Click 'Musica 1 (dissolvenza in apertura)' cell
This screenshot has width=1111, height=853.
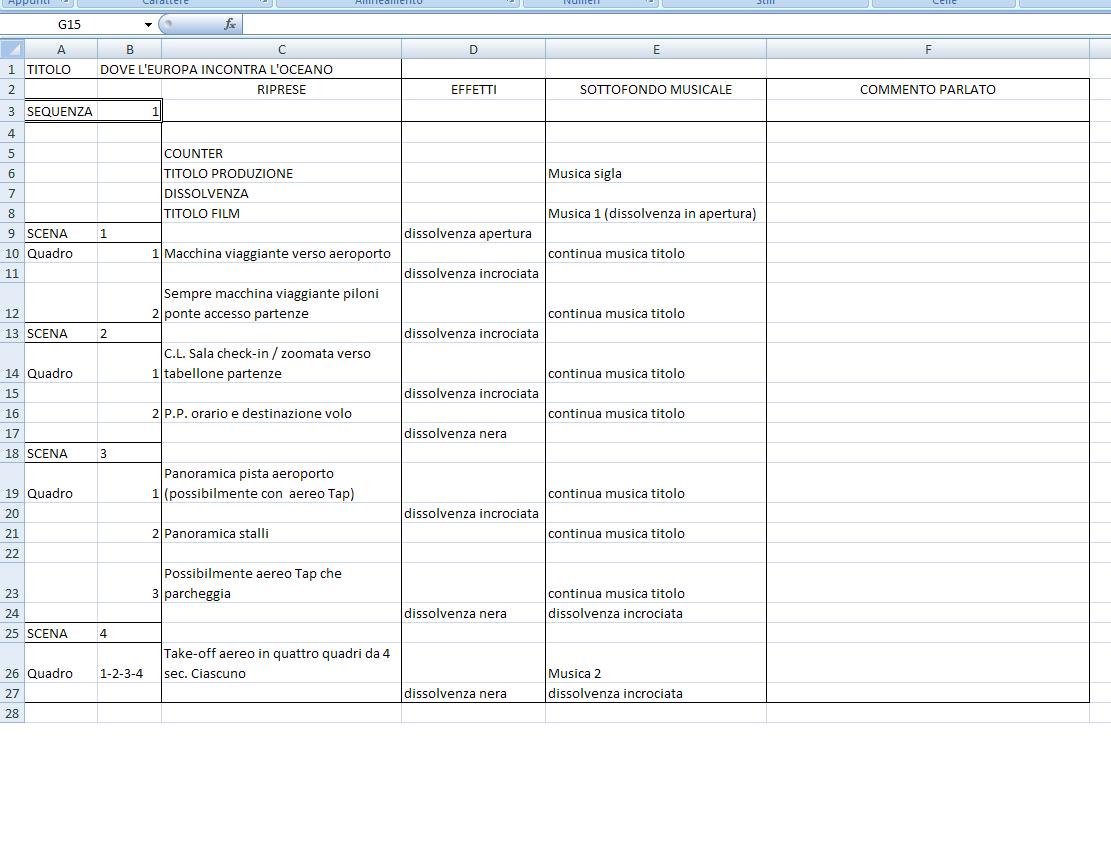coord(655,213)
